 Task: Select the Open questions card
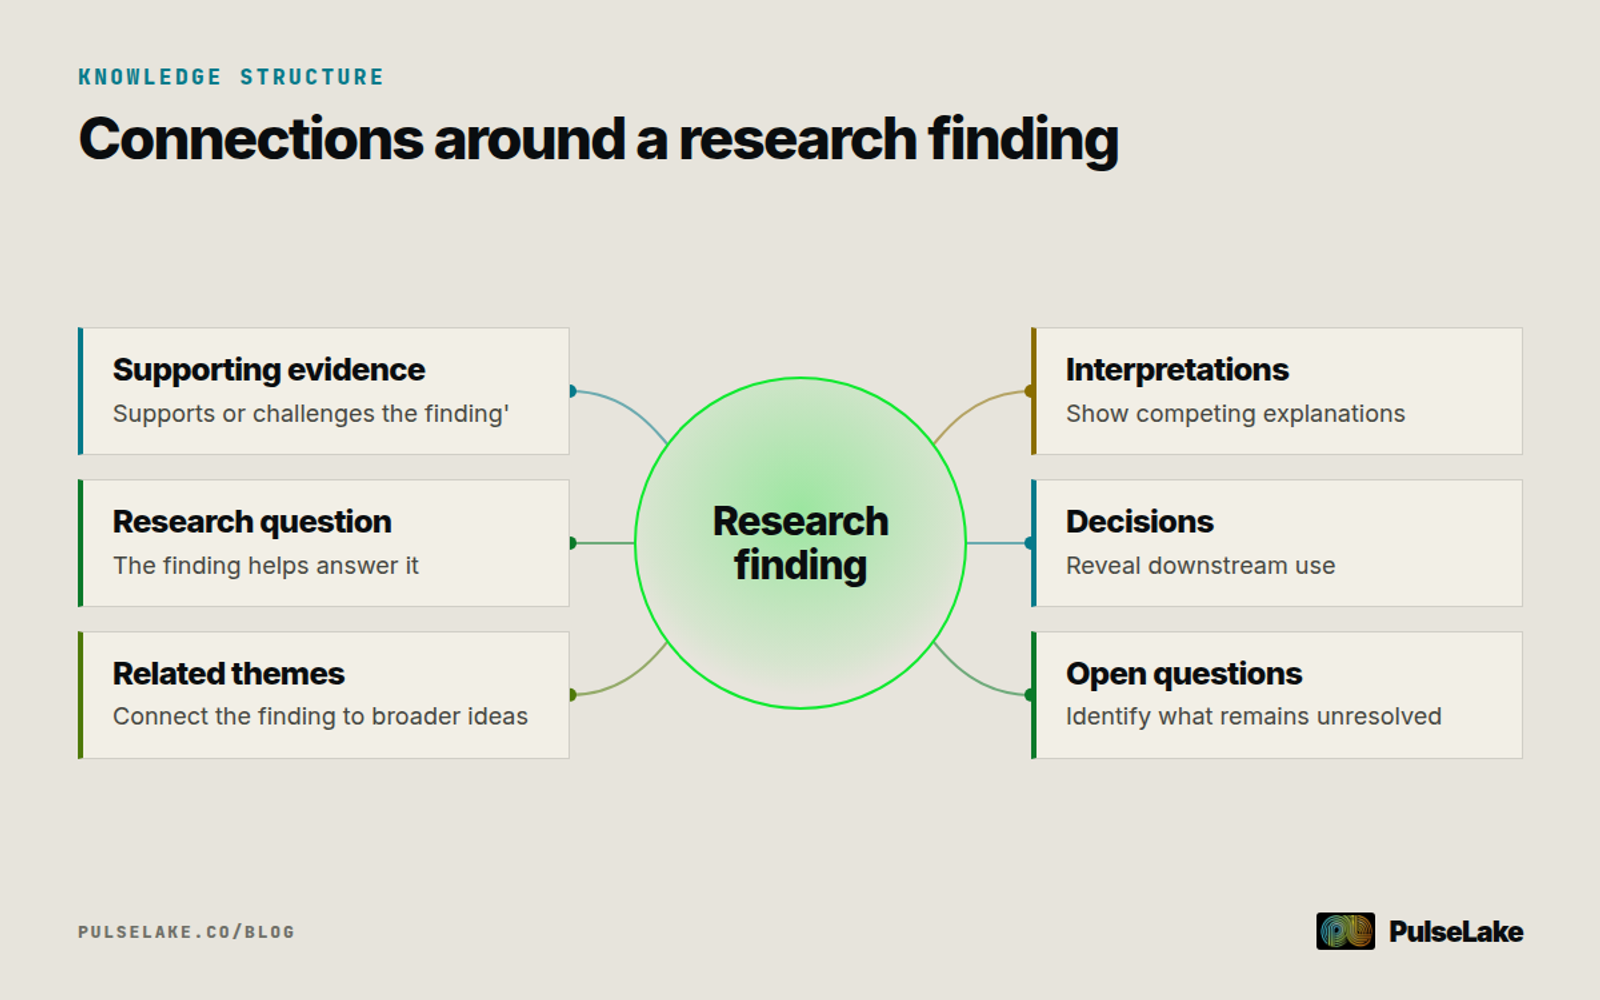1277,695
